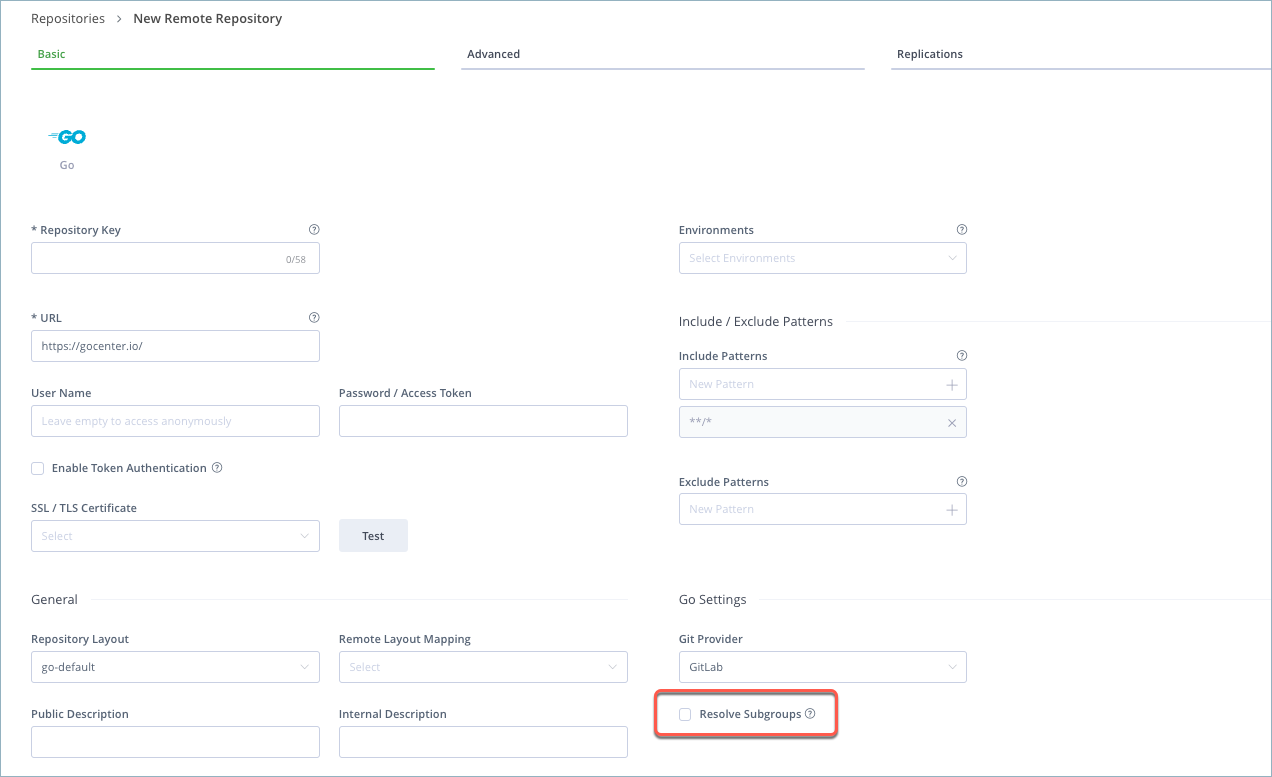Open the SSL / TLS Certificate selector
The height and width of the screenshot is (777, 1272).
(175, 536)
